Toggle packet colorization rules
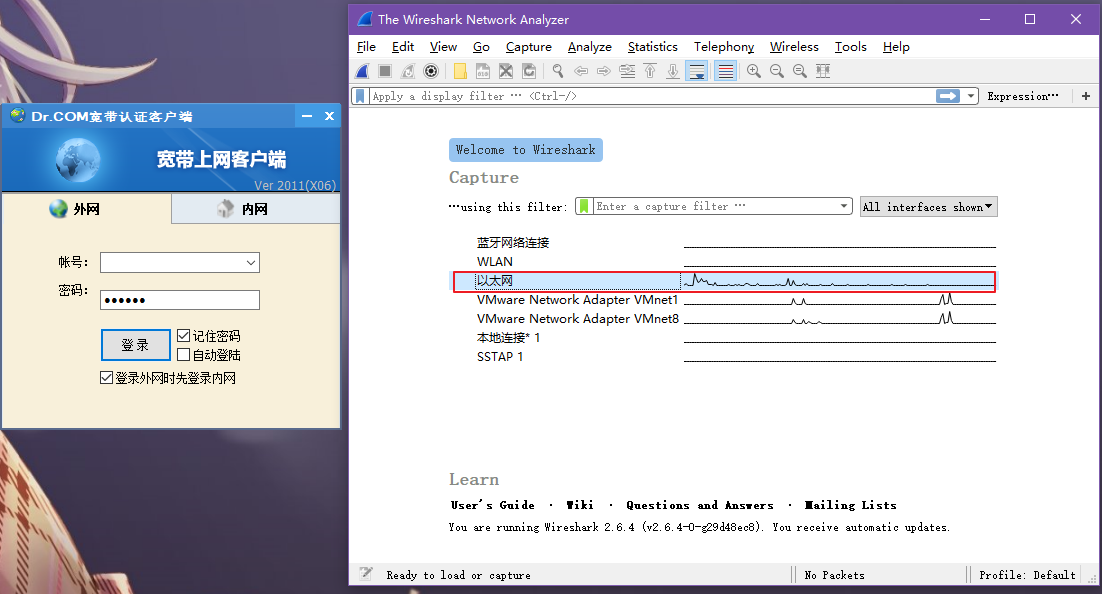This screenshot has height=594, width=1102. click(726, 71)
